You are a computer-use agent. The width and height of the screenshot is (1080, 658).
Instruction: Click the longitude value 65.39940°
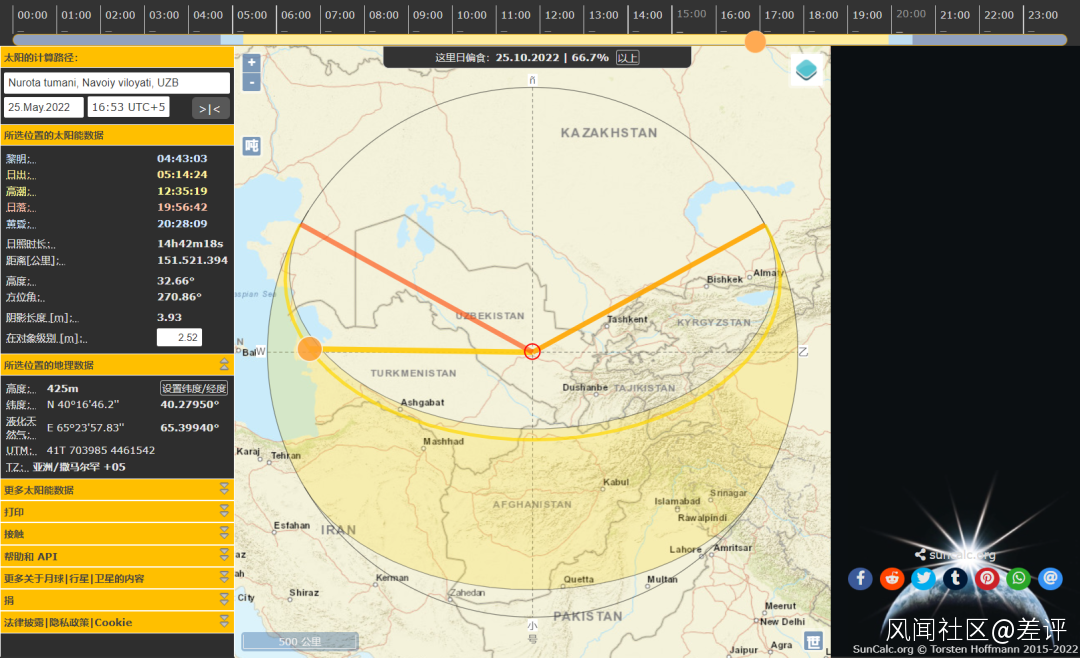189,427
